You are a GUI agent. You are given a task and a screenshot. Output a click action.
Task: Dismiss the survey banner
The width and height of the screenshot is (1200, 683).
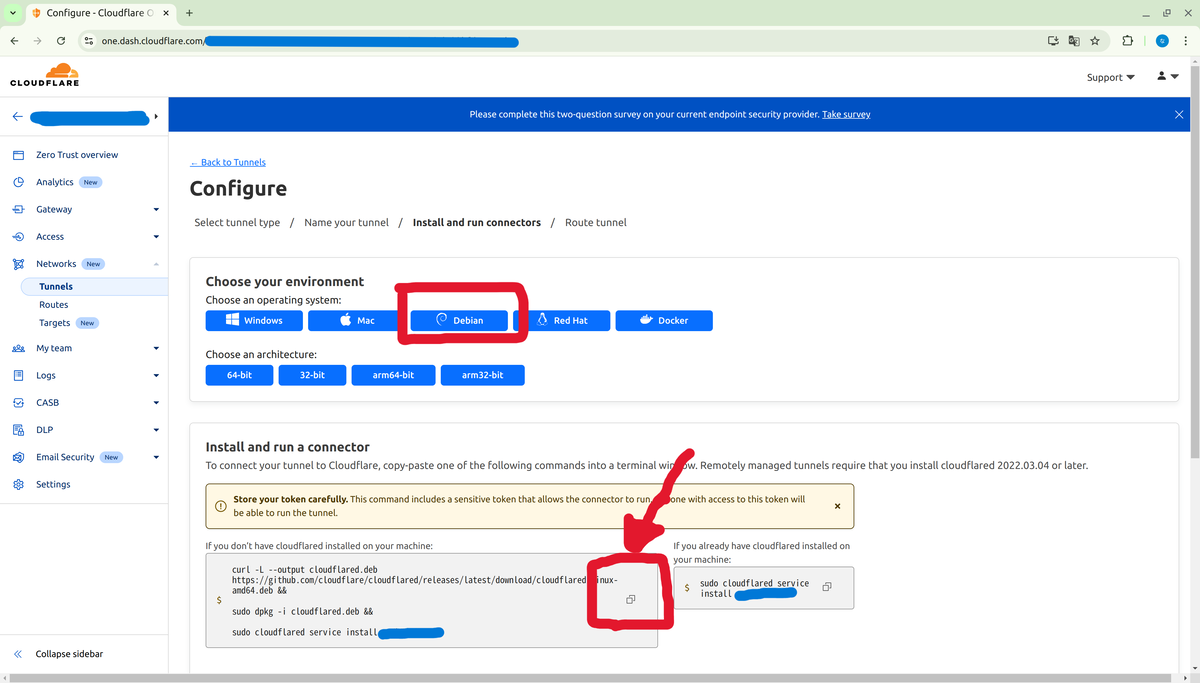tap(1179, 115)
